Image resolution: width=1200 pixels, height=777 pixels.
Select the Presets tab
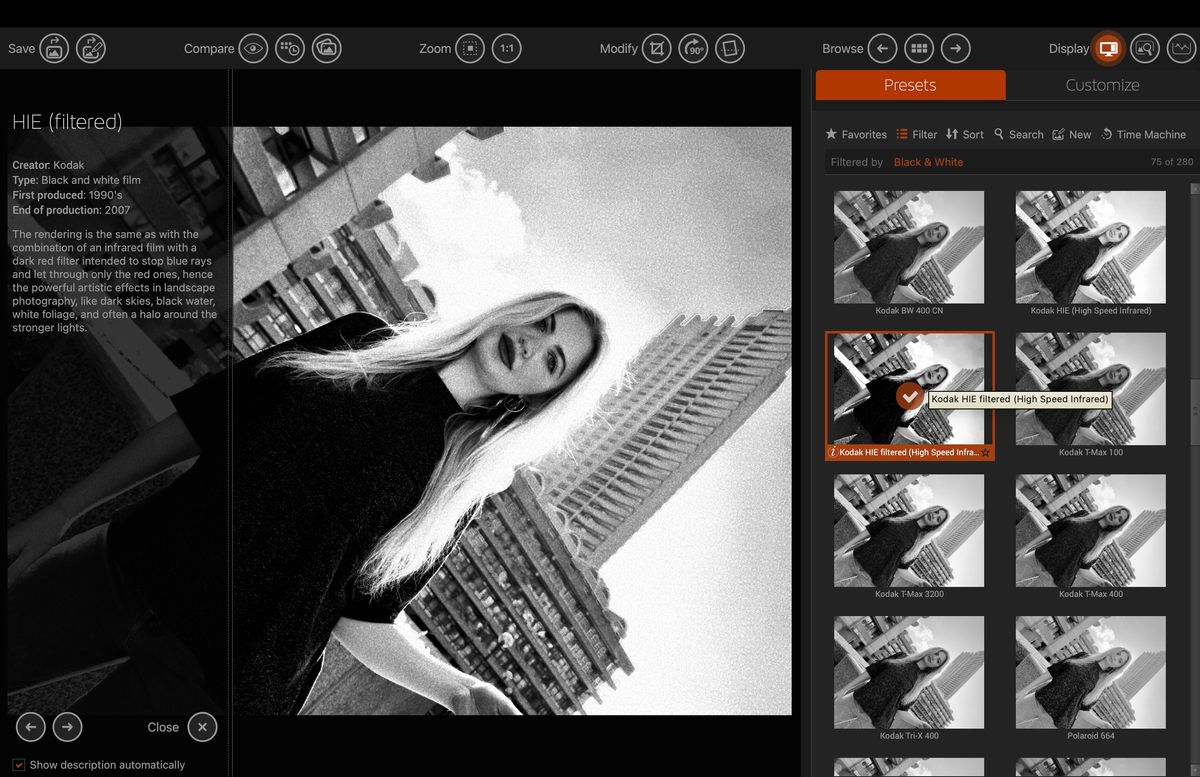(x=910, y=85)
